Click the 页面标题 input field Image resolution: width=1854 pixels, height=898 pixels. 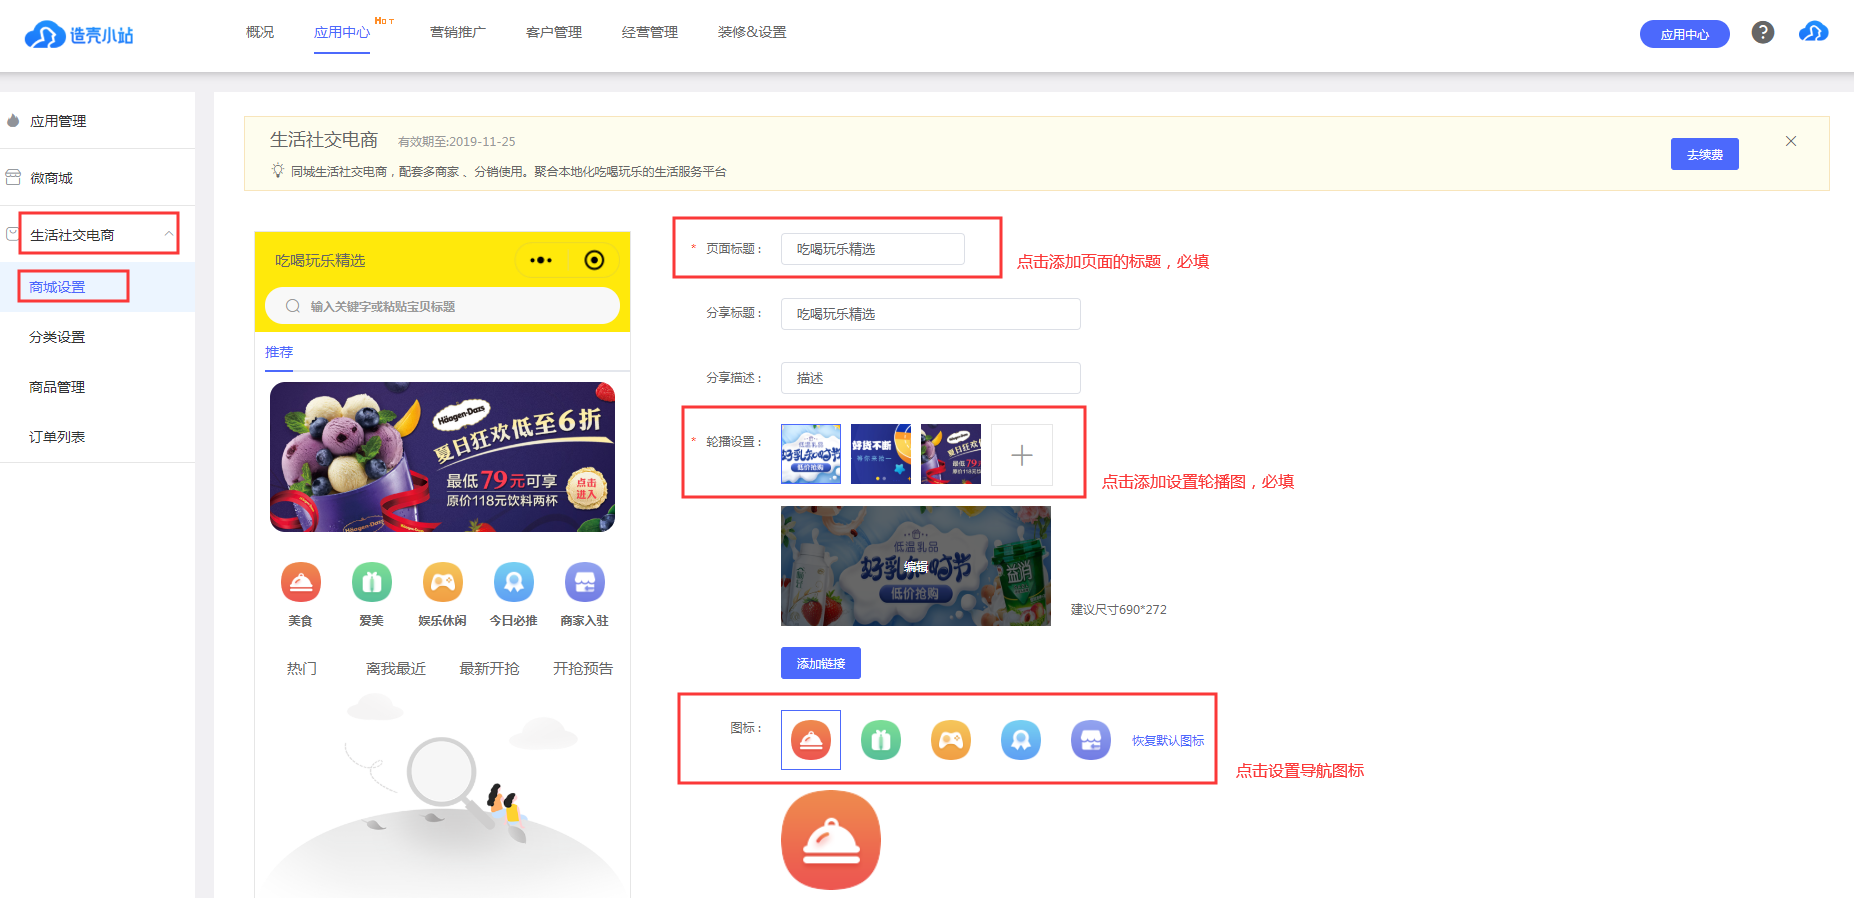click(873, 249)
